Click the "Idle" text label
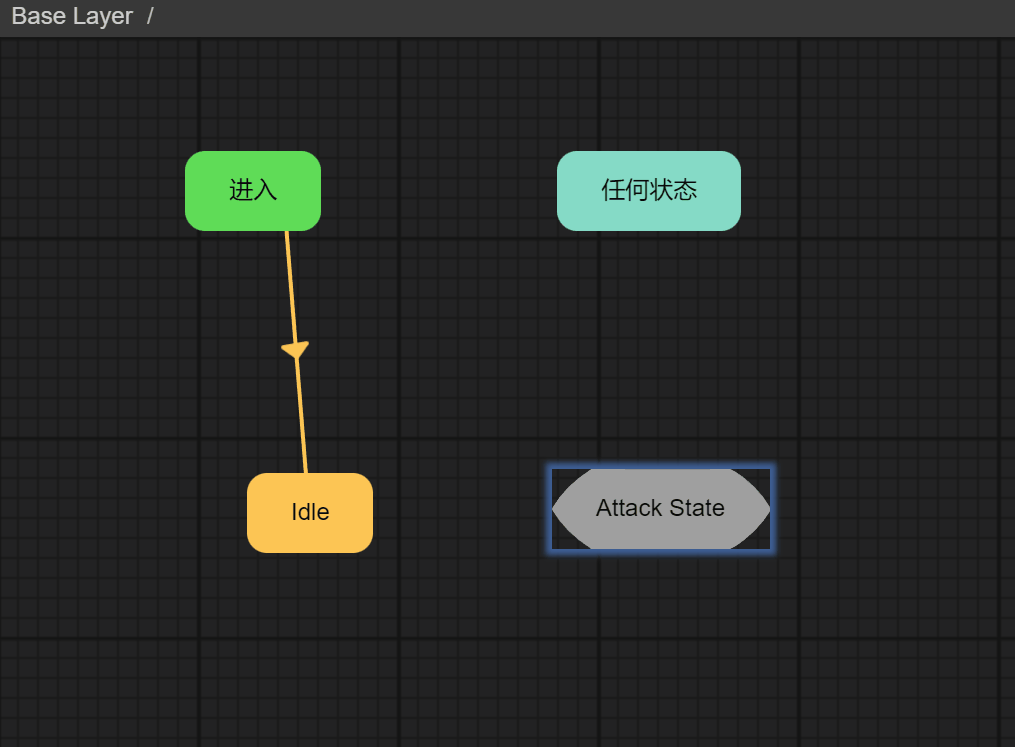The image size is (1015, 747). coord(310,512)
